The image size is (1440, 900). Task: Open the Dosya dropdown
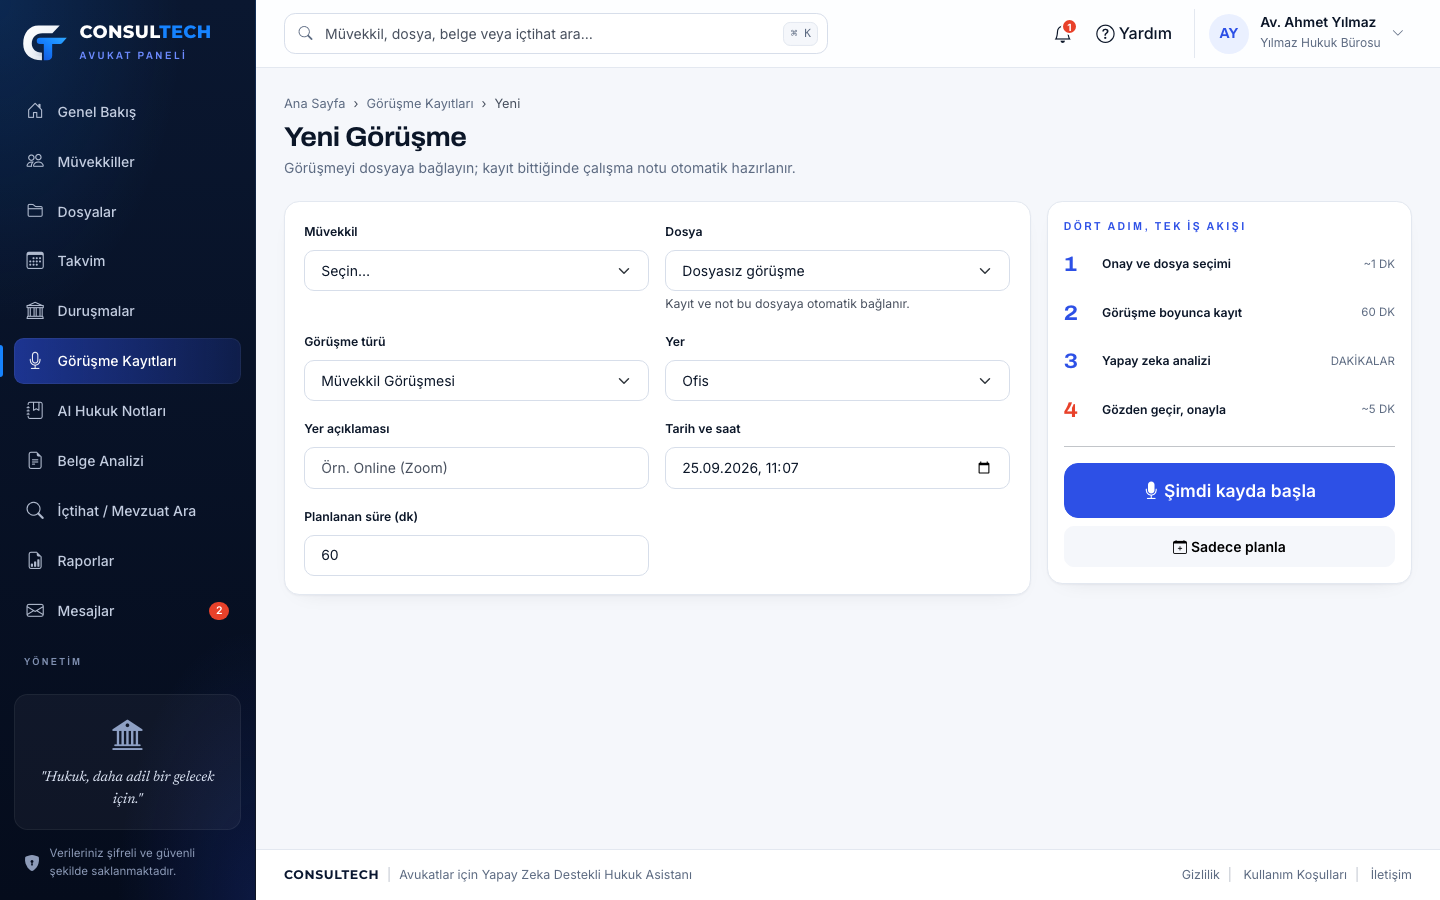coord(837,271)
